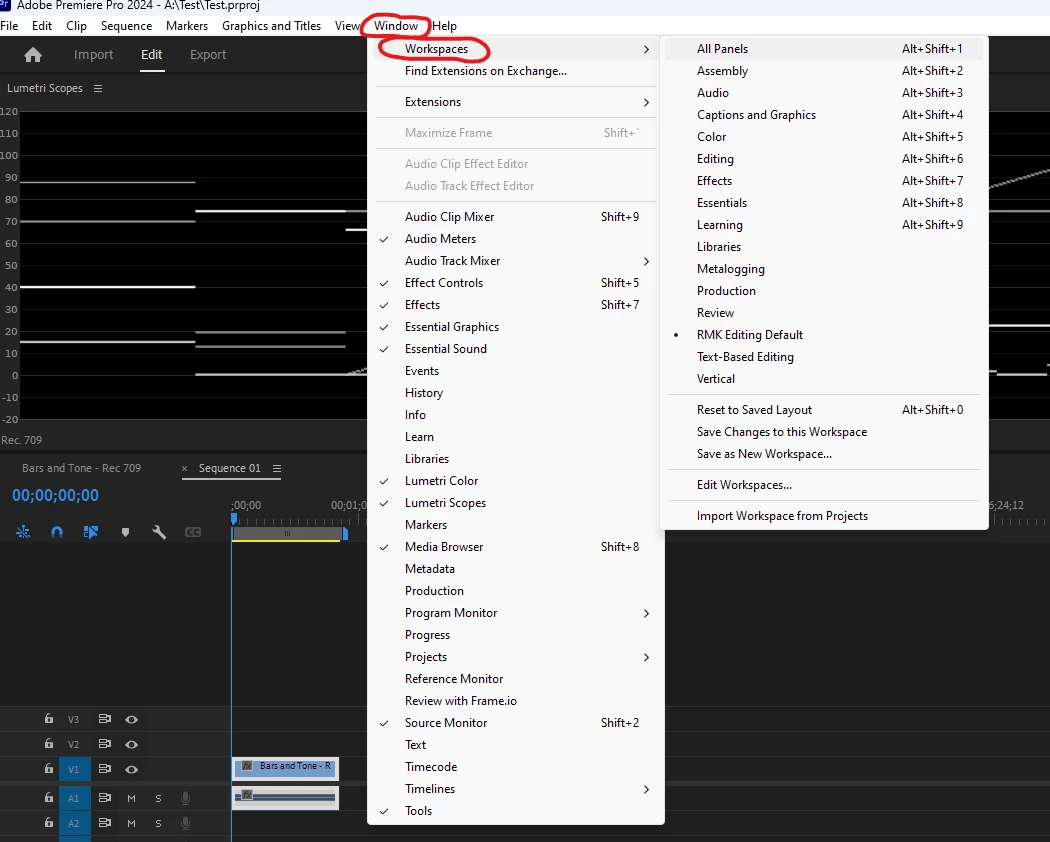Viewport: 1050px width, 842px height.
Task: Select the V3 track label
Action: tap(74, 719)
